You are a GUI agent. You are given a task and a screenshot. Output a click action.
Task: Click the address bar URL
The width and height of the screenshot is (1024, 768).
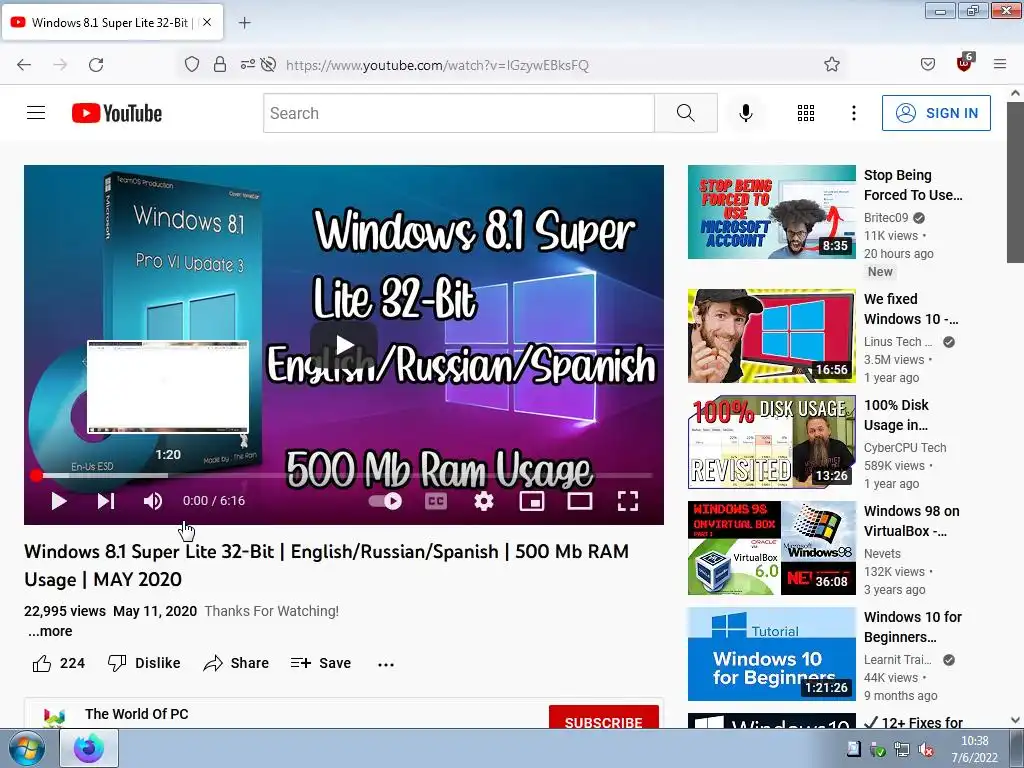coord(437,65)
